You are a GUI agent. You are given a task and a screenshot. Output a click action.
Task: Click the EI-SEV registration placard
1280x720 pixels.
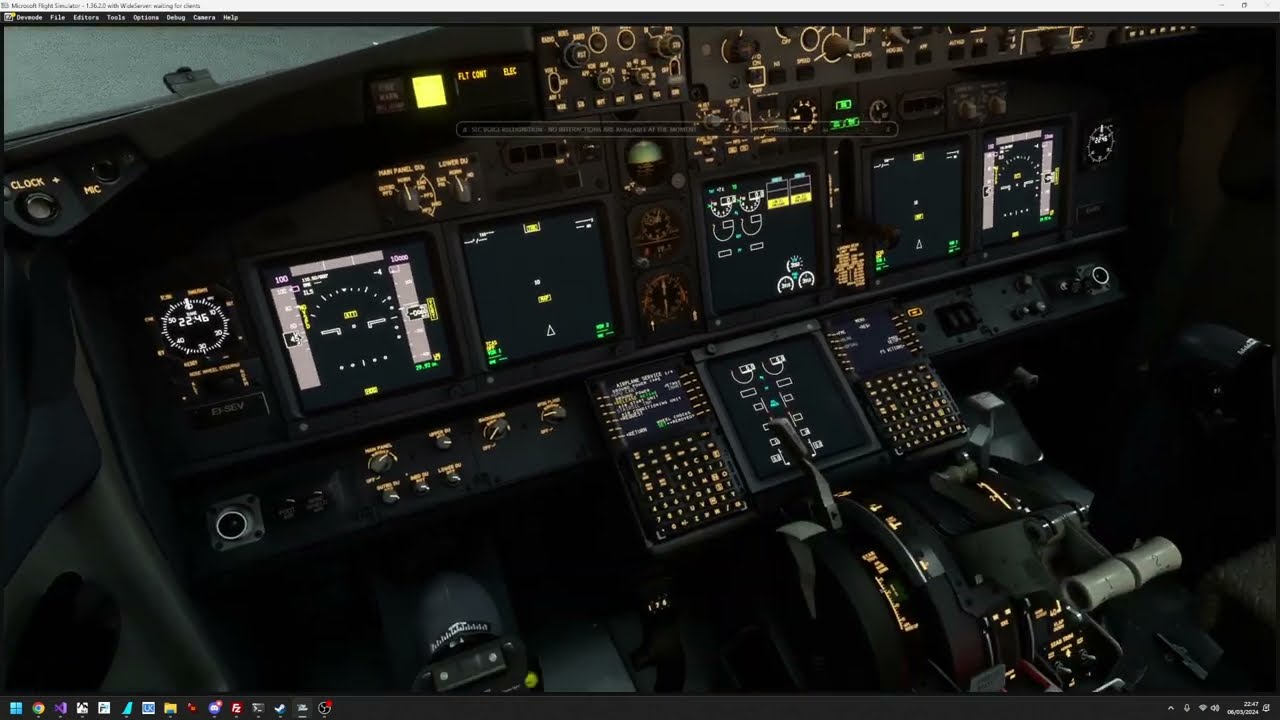[228, 408]
